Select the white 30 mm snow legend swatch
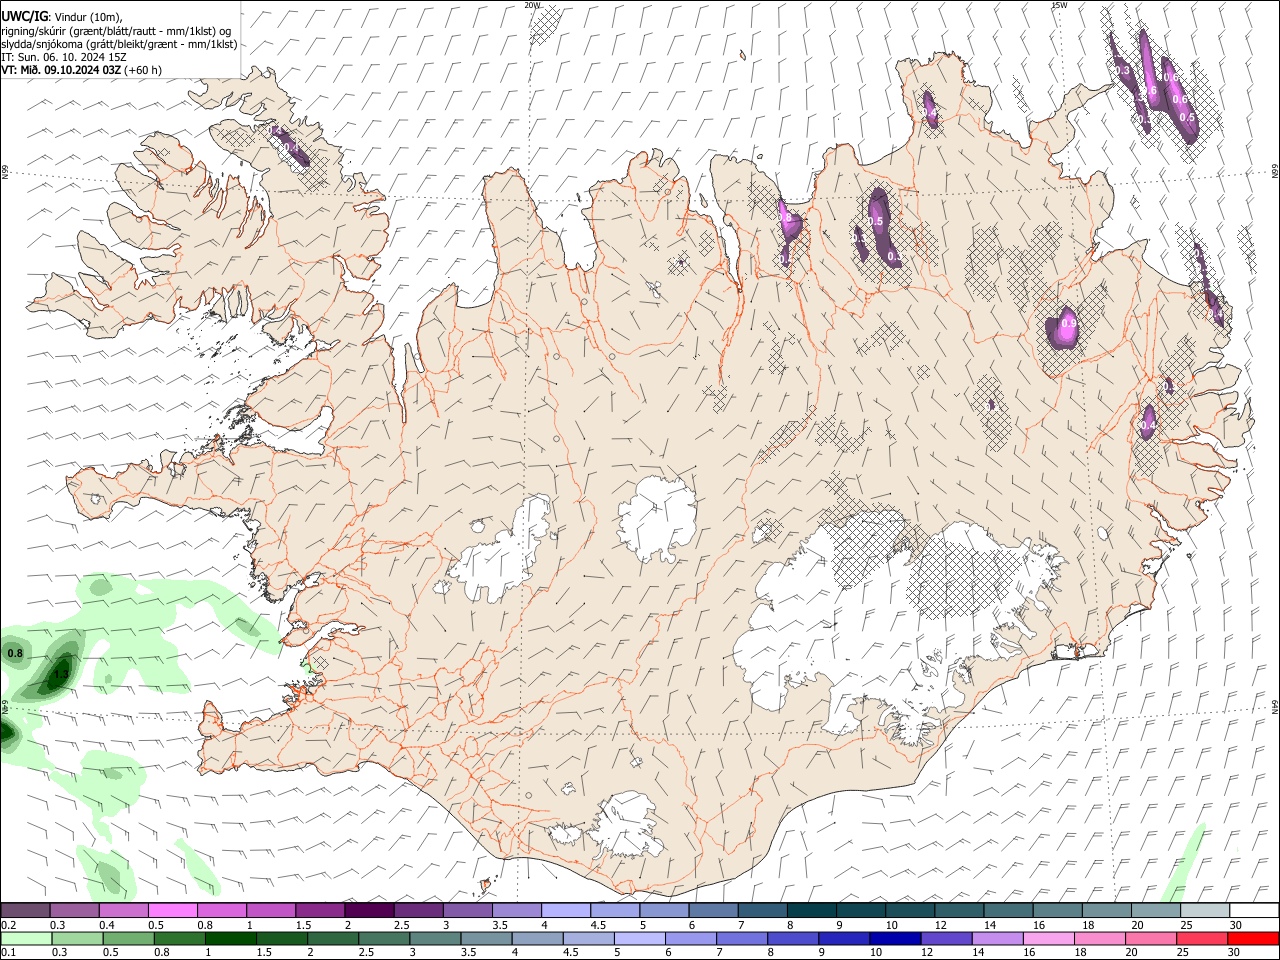This screenshot has width=1280, height=960. point(1254,910)
